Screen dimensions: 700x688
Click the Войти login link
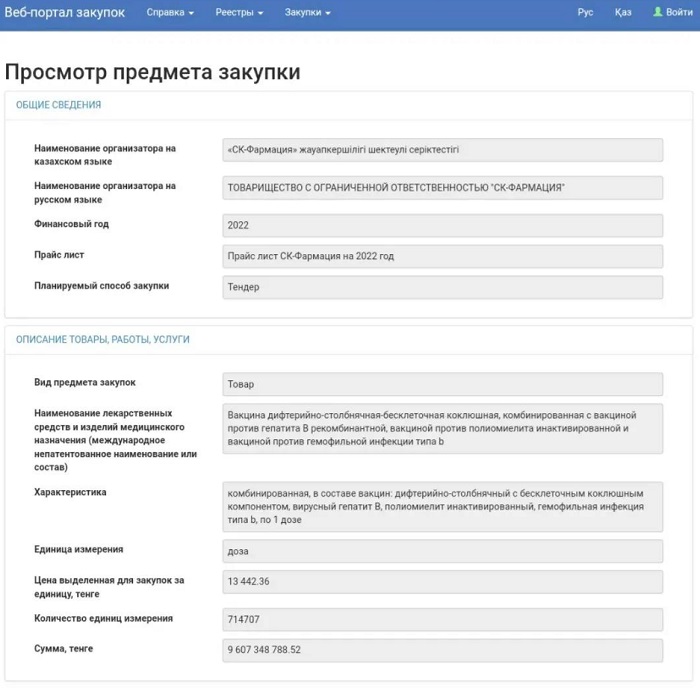tap(679, 12)
